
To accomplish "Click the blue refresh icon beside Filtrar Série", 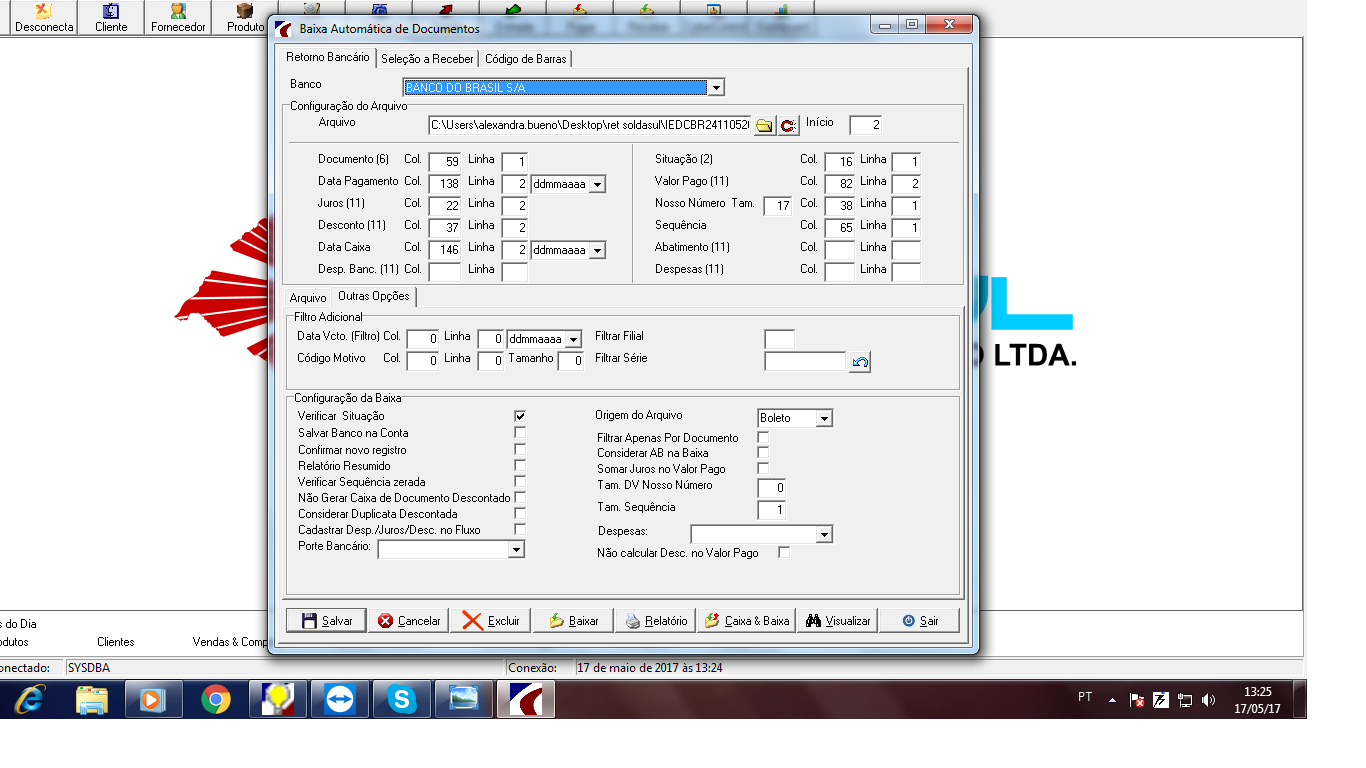I will point(860,362).
